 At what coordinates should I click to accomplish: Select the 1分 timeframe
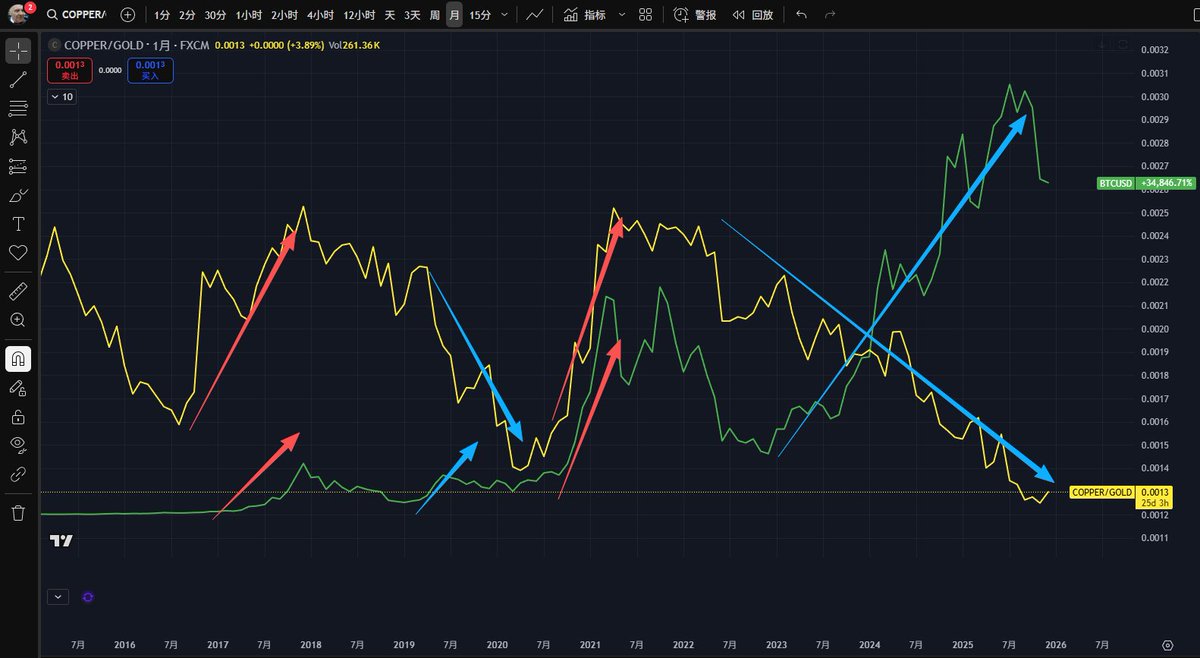pyautogui.click(x=162, y=15)
